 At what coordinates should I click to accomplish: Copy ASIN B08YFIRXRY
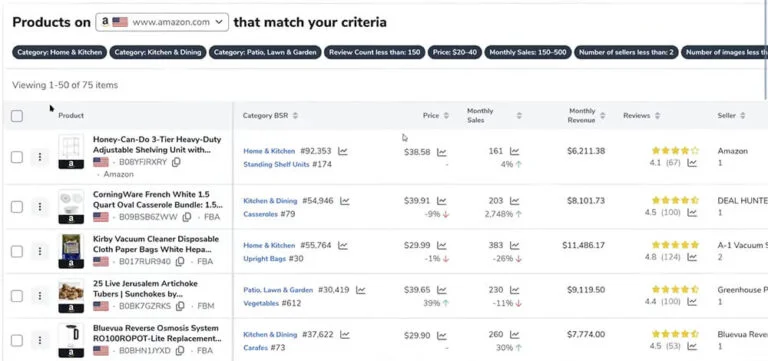[x=176, y=162]
